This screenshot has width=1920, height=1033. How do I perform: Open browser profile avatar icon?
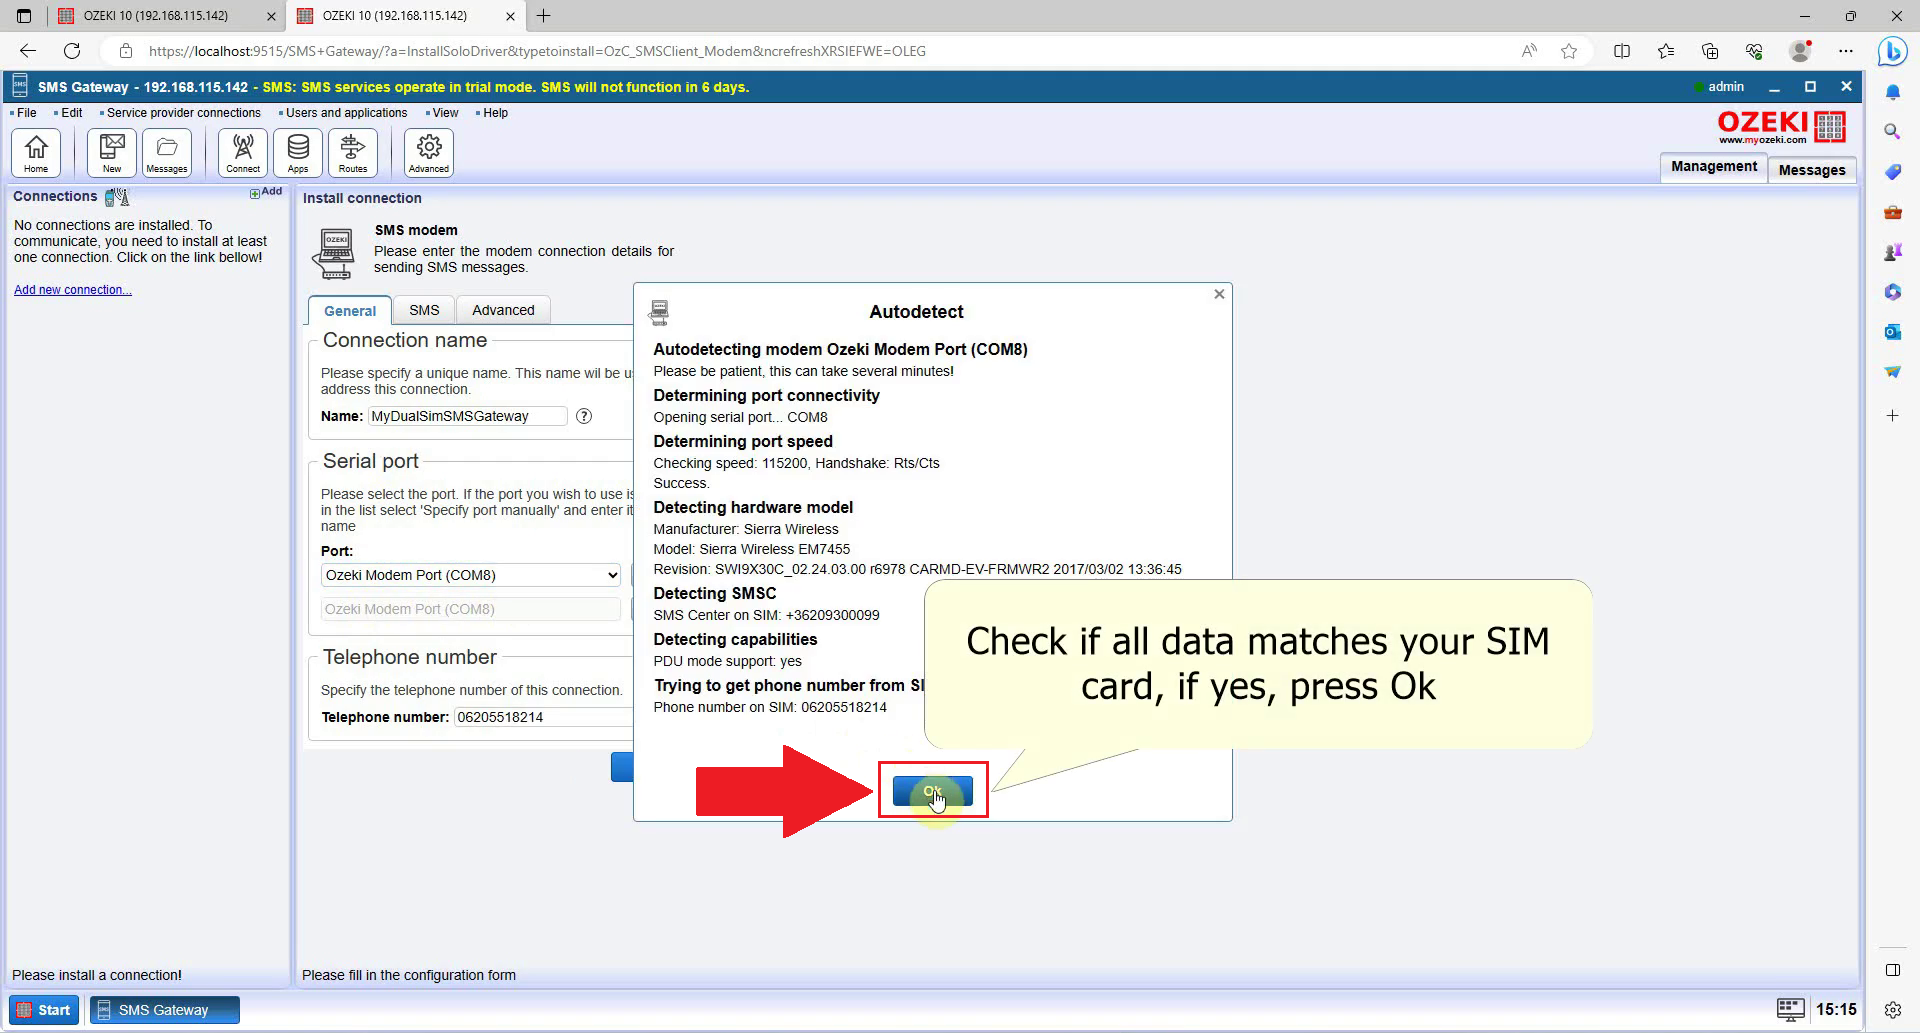tap(1800, 51)
